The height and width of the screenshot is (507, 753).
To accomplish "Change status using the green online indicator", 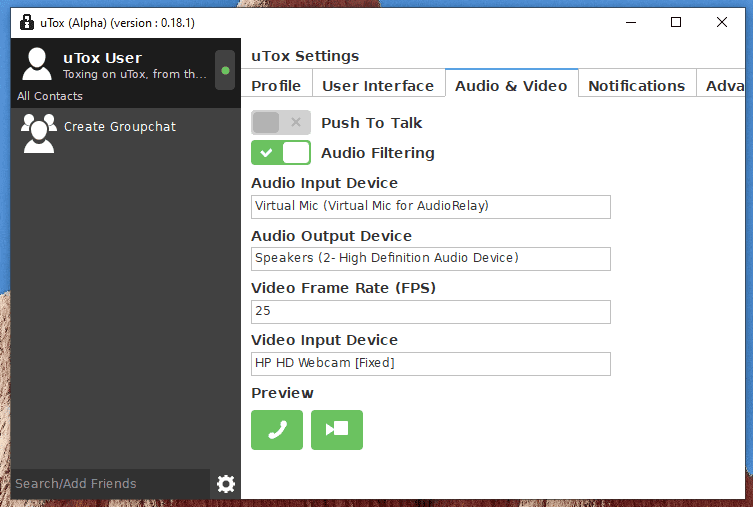I will click(x=225, y=70).
